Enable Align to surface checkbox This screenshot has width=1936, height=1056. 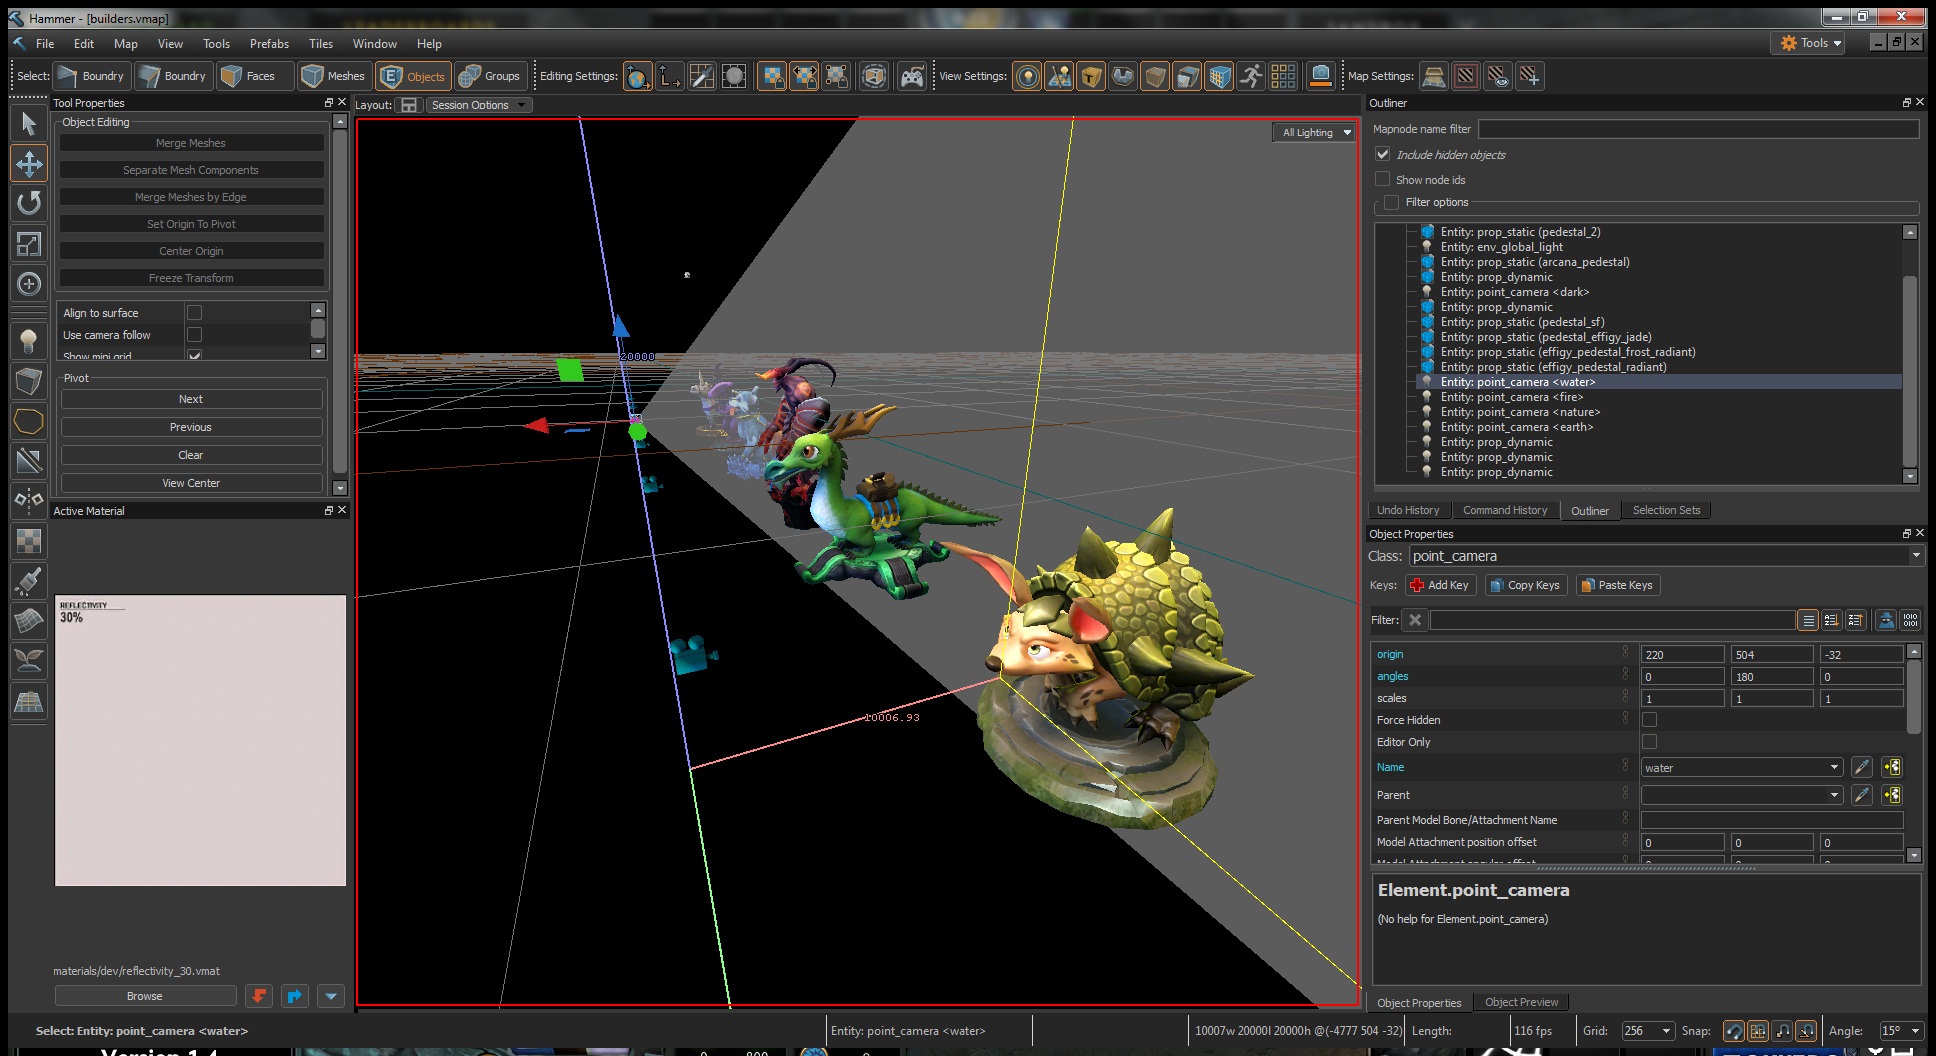pyautogui.click(x=195, y=313)
